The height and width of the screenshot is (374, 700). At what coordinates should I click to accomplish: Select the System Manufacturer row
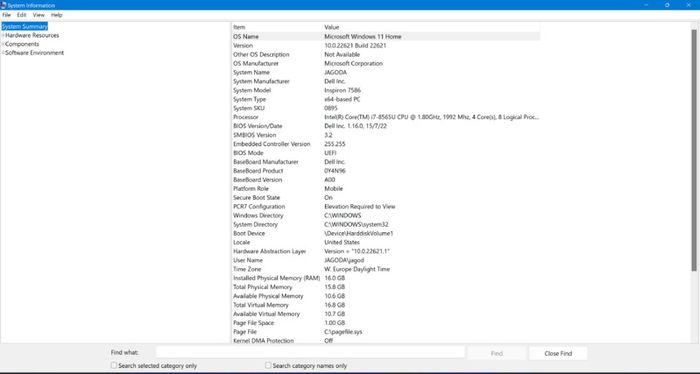coord(386,81)
